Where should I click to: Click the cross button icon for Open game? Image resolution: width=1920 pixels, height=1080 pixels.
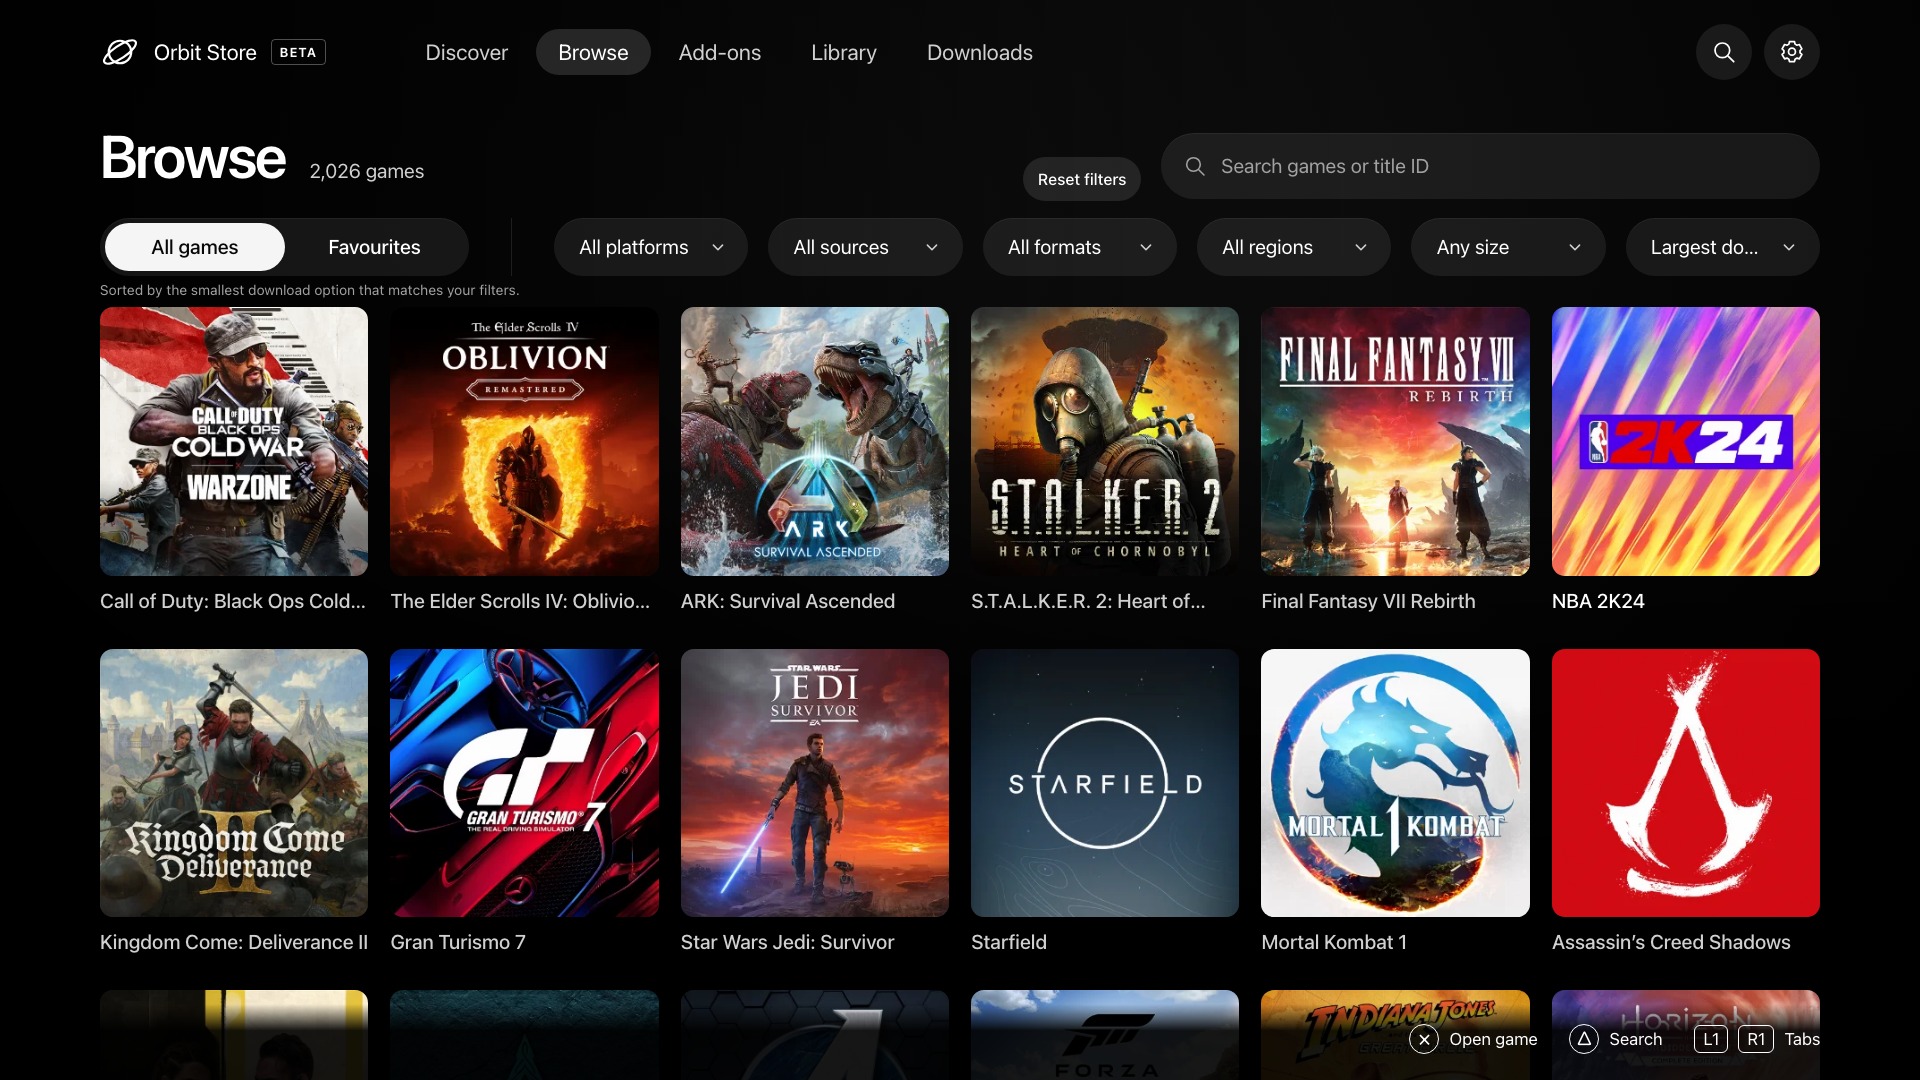[x=1424, y=1039]
